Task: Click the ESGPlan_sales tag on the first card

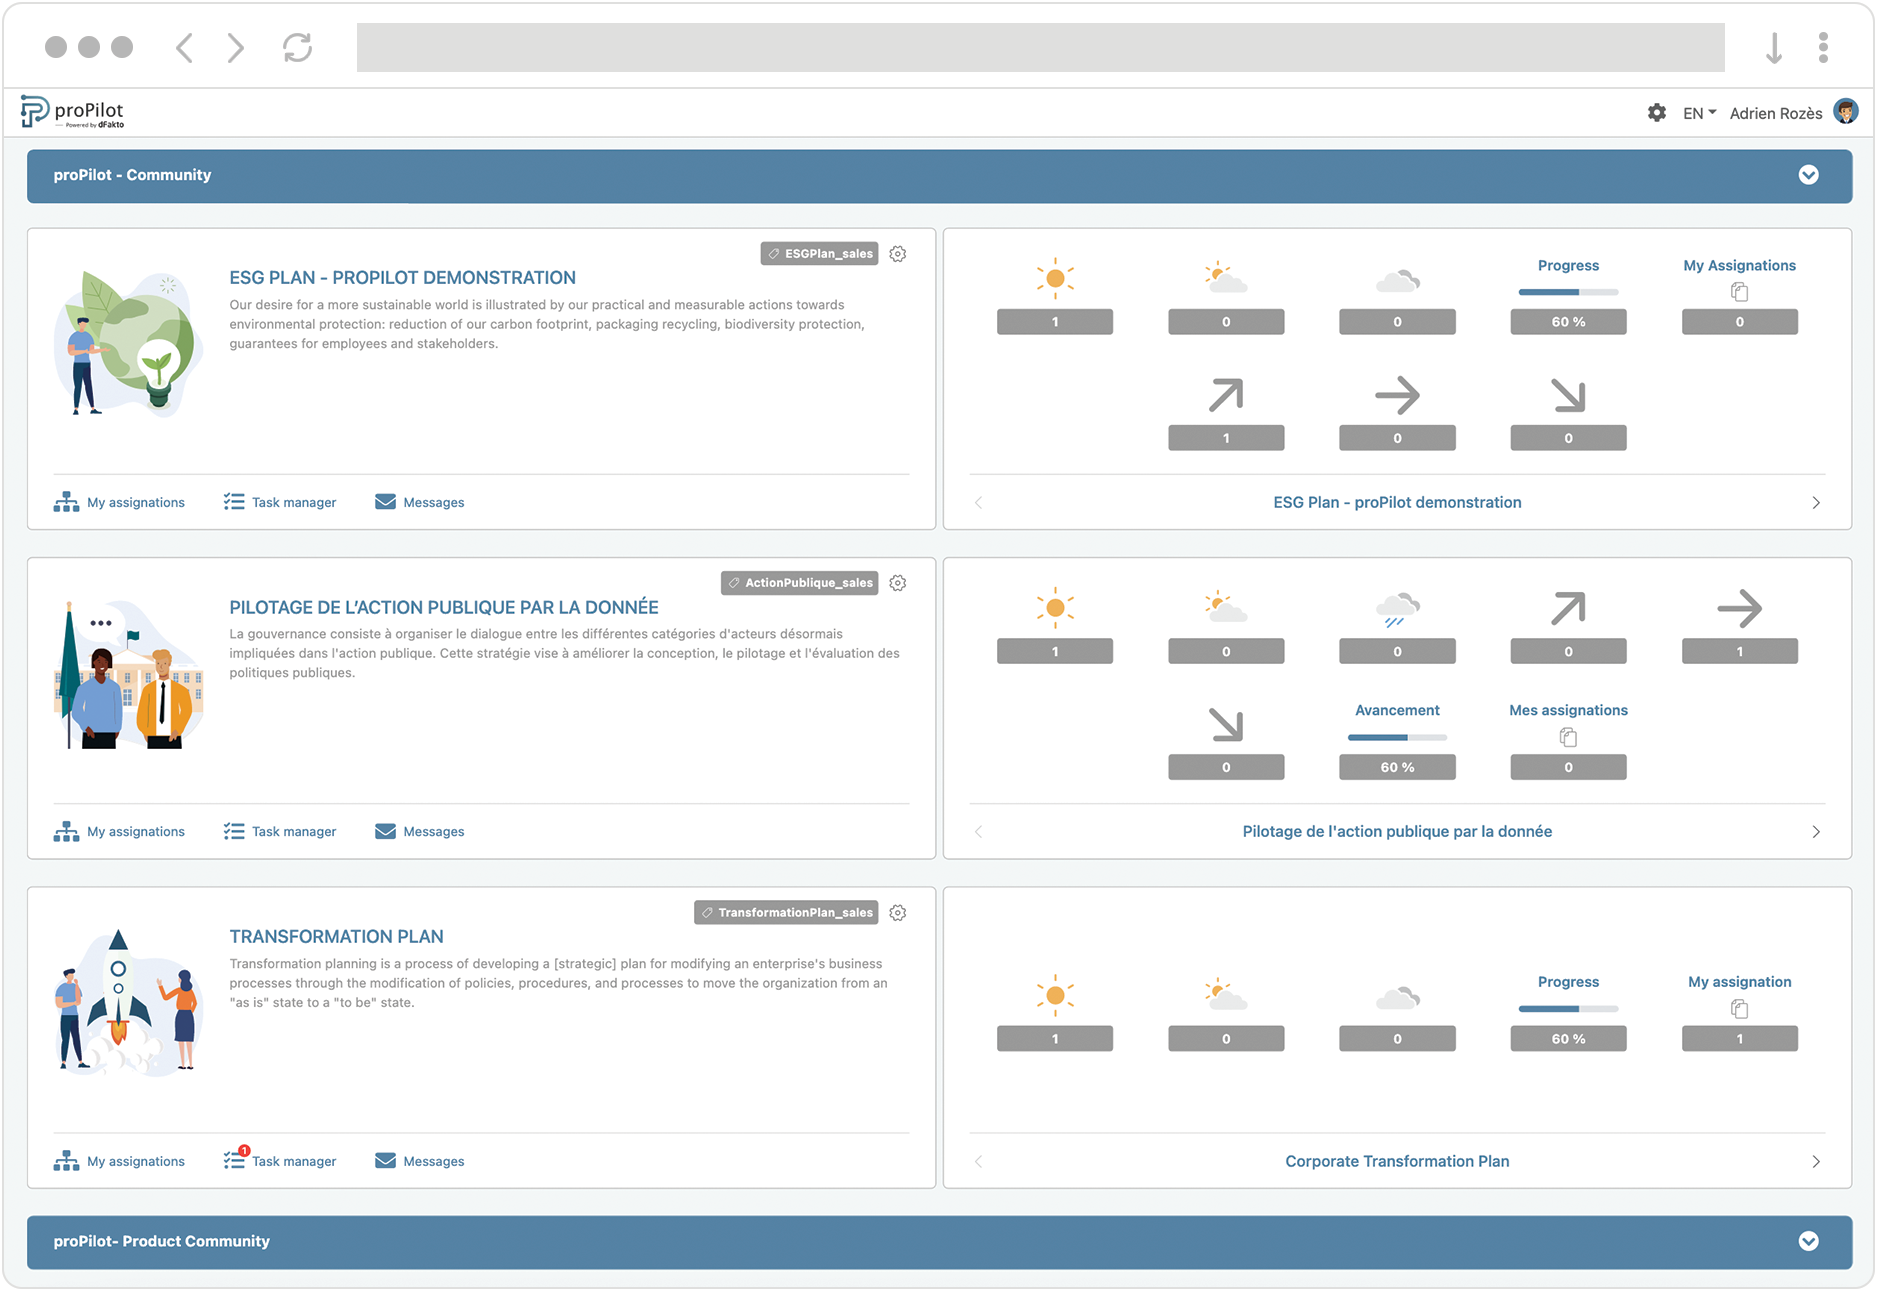Action: pos(819,253)
